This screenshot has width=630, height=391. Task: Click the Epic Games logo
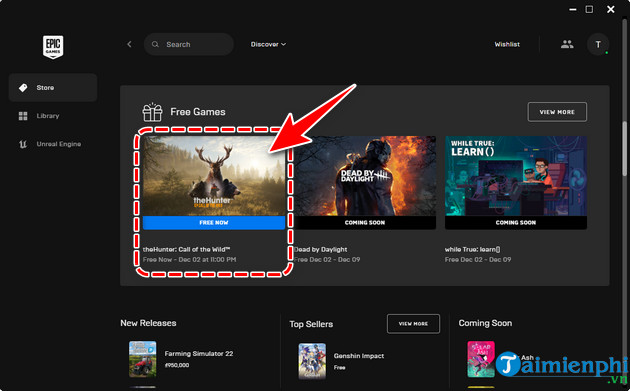[x=53, y=47]
